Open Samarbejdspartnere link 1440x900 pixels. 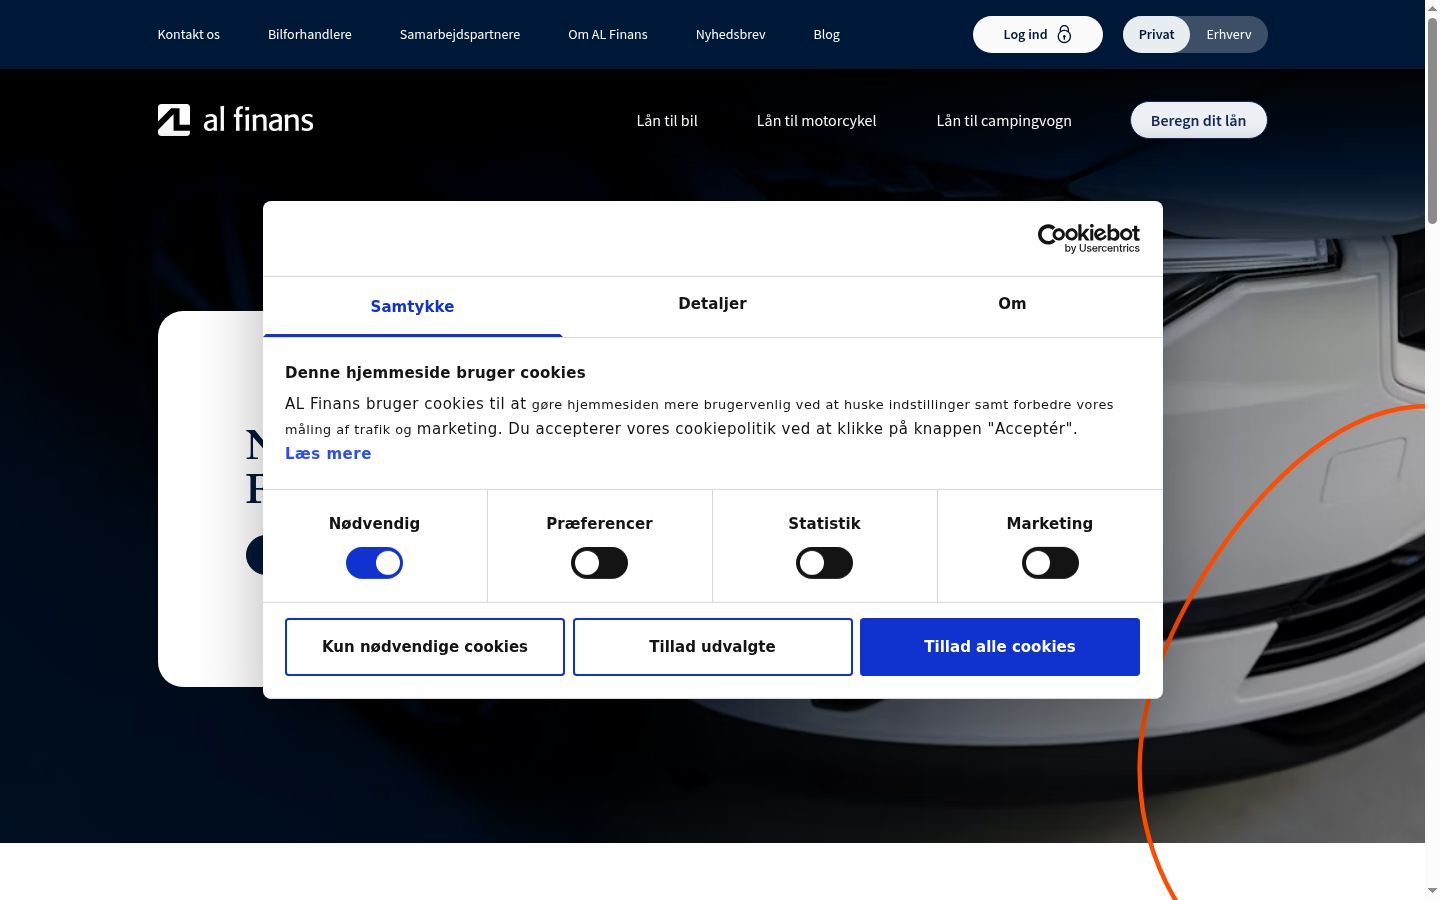(460, 34)
